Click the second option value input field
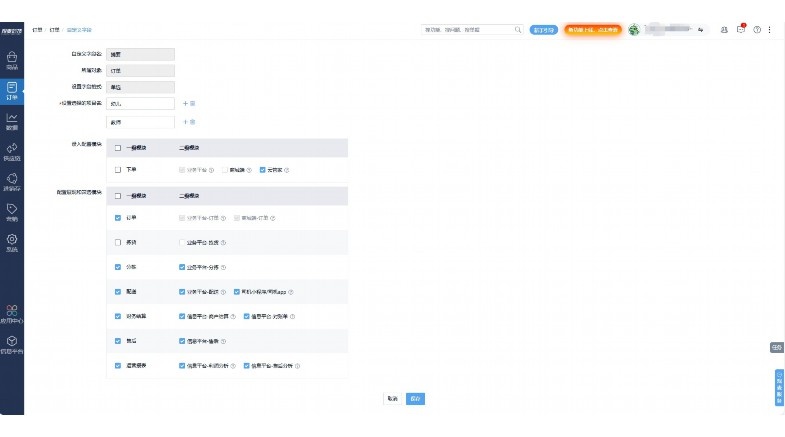785x437 pixels. point(140,122)
